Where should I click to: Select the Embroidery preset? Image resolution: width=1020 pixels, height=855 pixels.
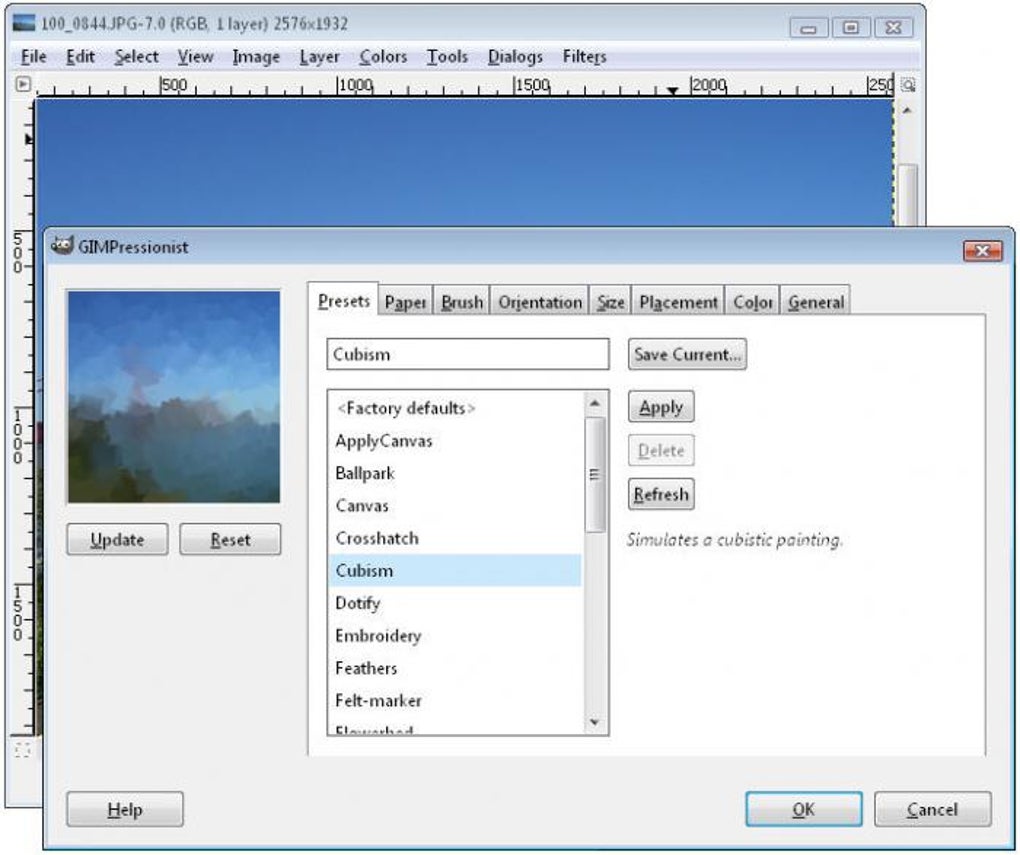tap(455, 636)
